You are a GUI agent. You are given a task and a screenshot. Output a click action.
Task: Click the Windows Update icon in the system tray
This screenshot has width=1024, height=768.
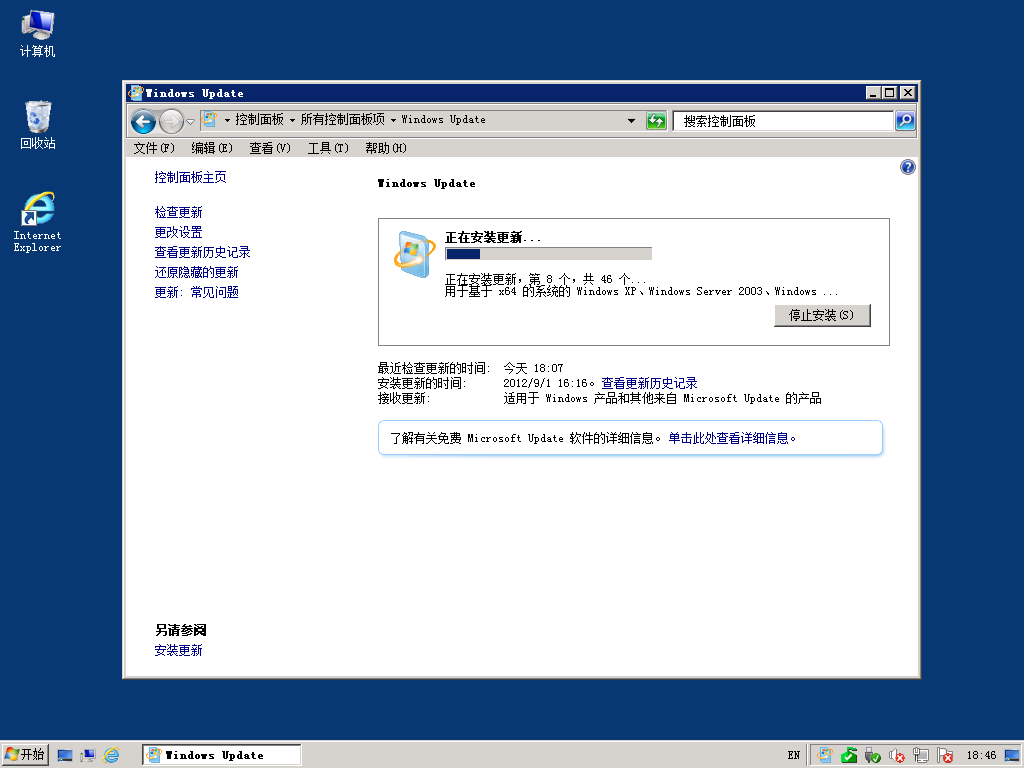pos(825,756)
